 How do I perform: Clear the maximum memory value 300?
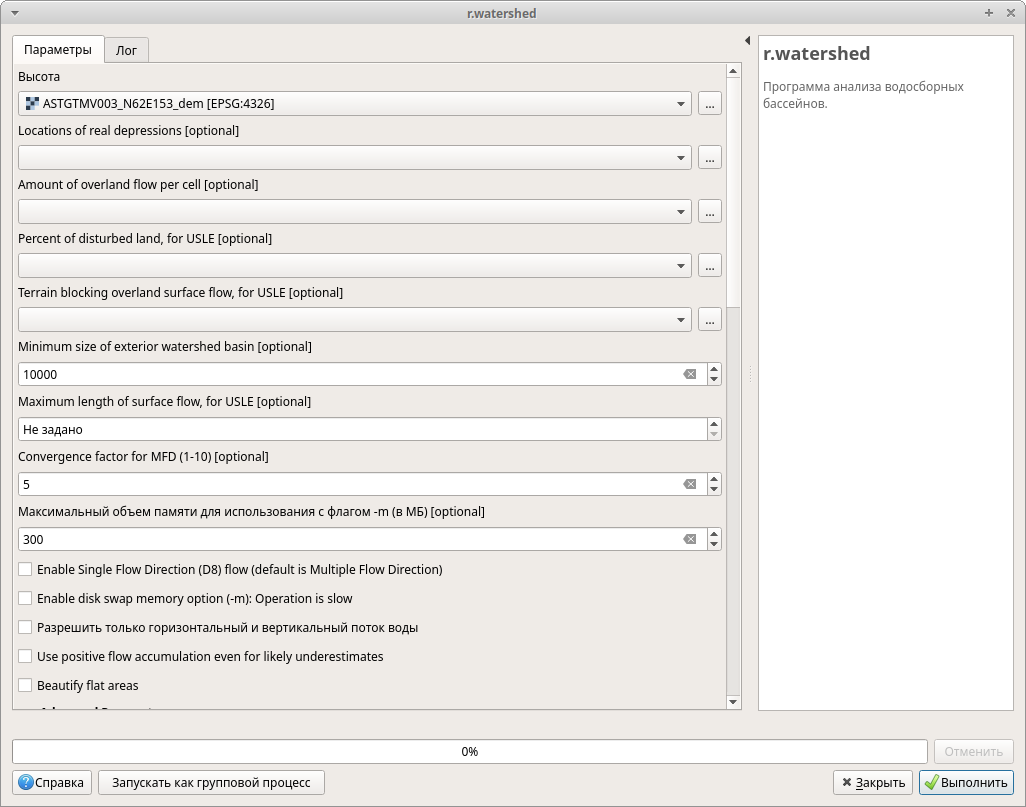(x=689, y=539)
